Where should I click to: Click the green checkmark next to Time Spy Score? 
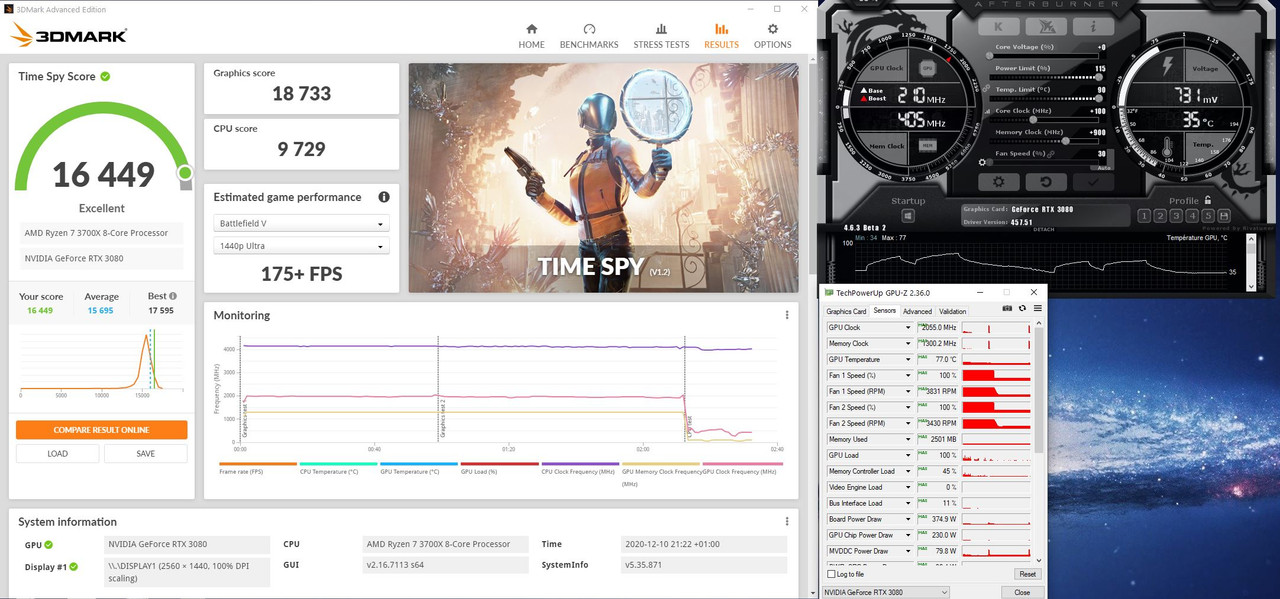[105, 76]
